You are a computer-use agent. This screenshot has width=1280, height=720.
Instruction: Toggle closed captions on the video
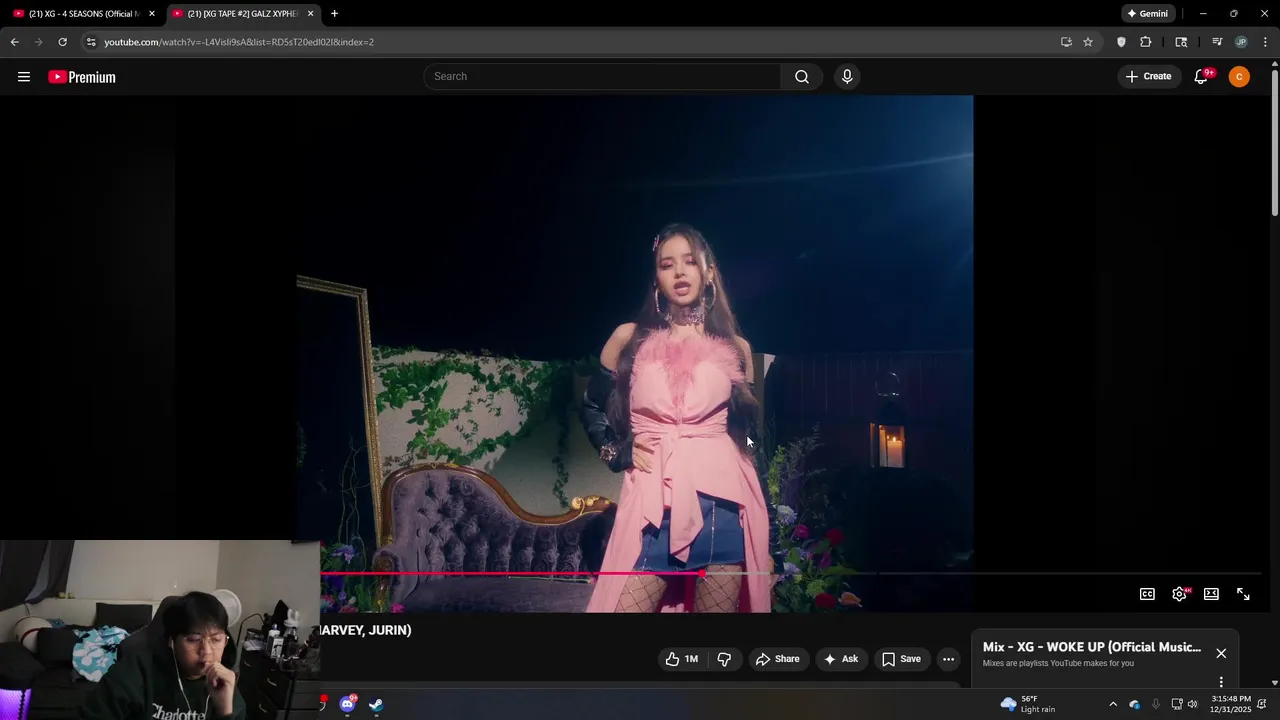tap(1147, 594)
